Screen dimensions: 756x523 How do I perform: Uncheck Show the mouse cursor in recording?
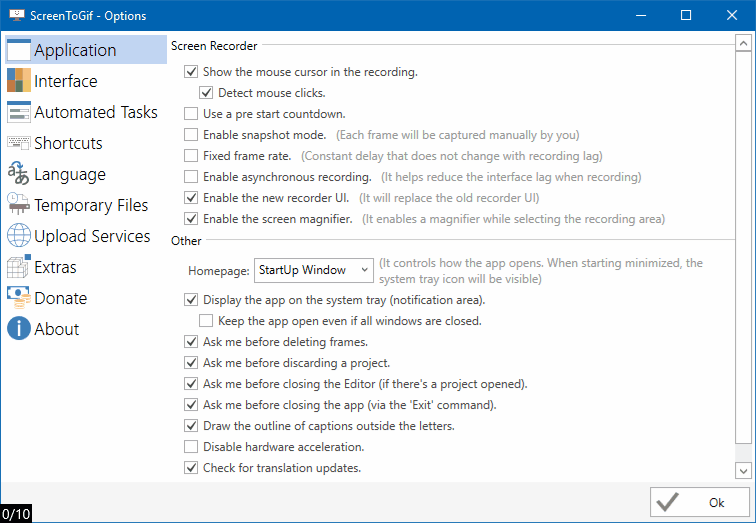click(x=191, y=72)
